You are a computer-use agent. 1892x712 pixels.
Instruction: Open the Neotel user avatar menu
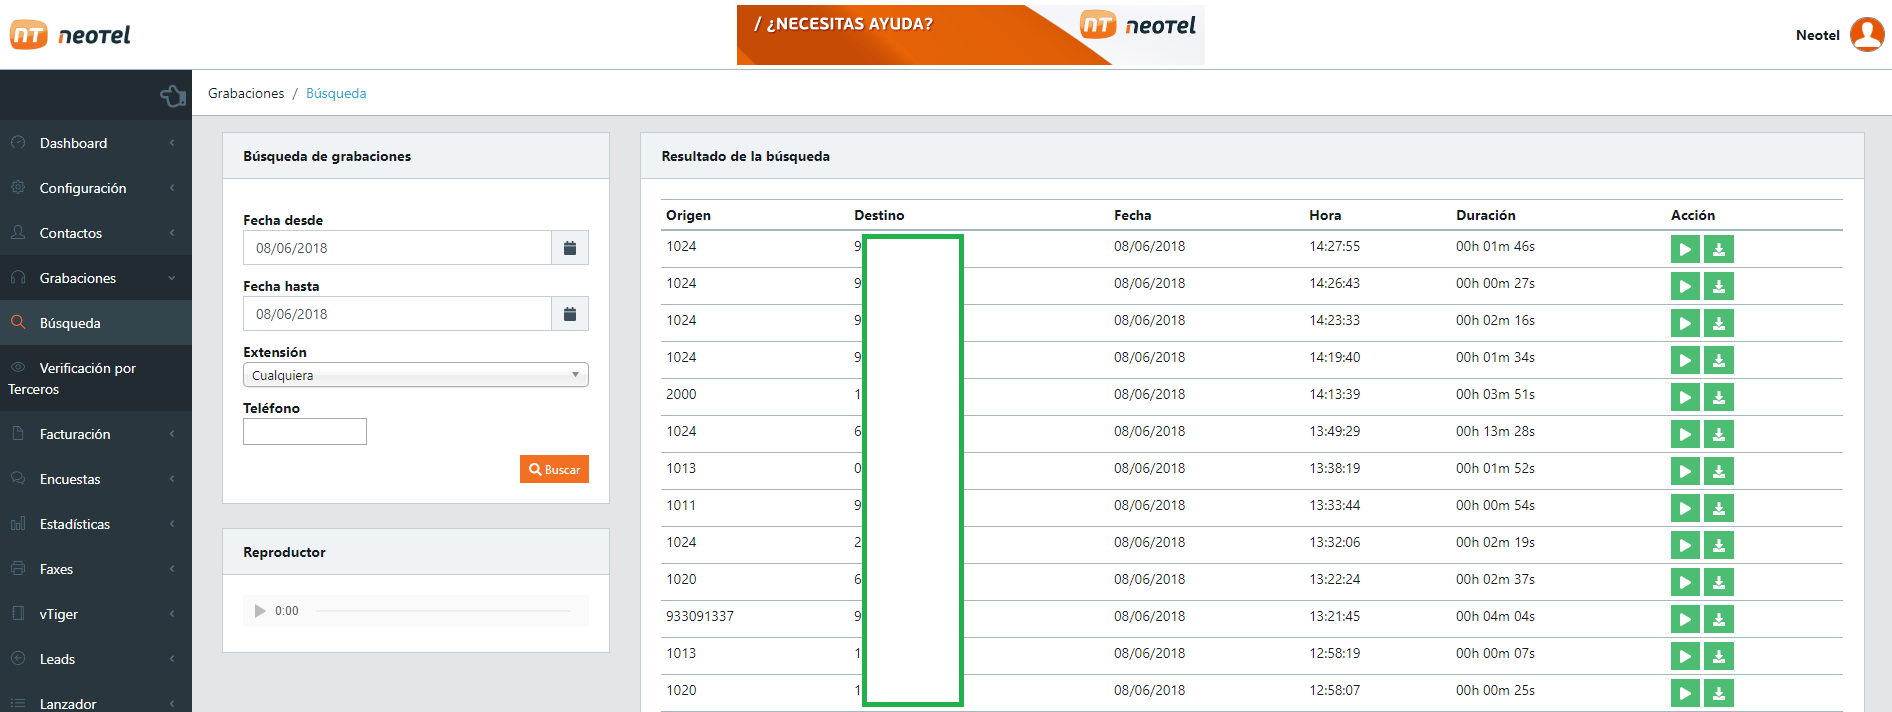pyautogui.click(x=1866, y=35)
